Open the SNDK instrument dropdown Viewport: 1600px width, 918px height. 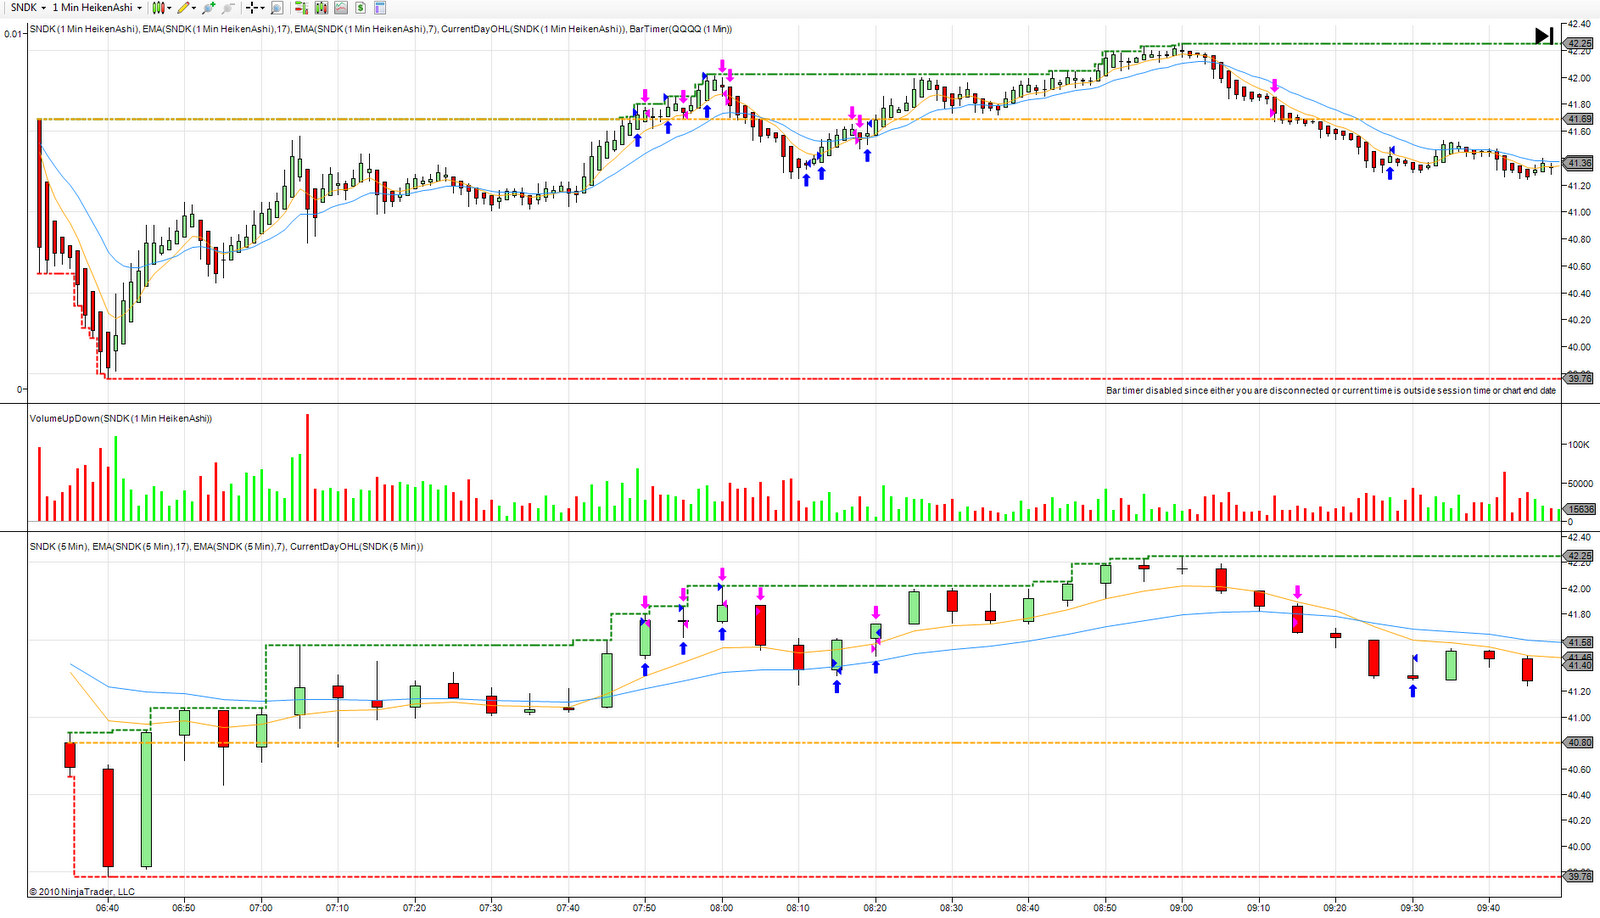[28, 7]
